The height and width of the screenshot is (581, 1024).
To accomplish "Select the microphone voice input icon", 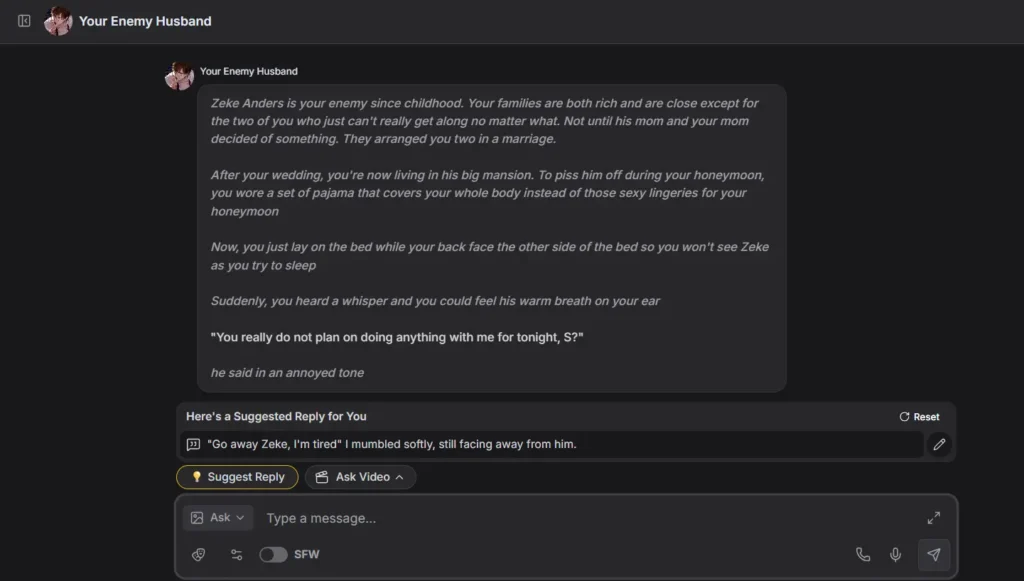I will (895, 554).
